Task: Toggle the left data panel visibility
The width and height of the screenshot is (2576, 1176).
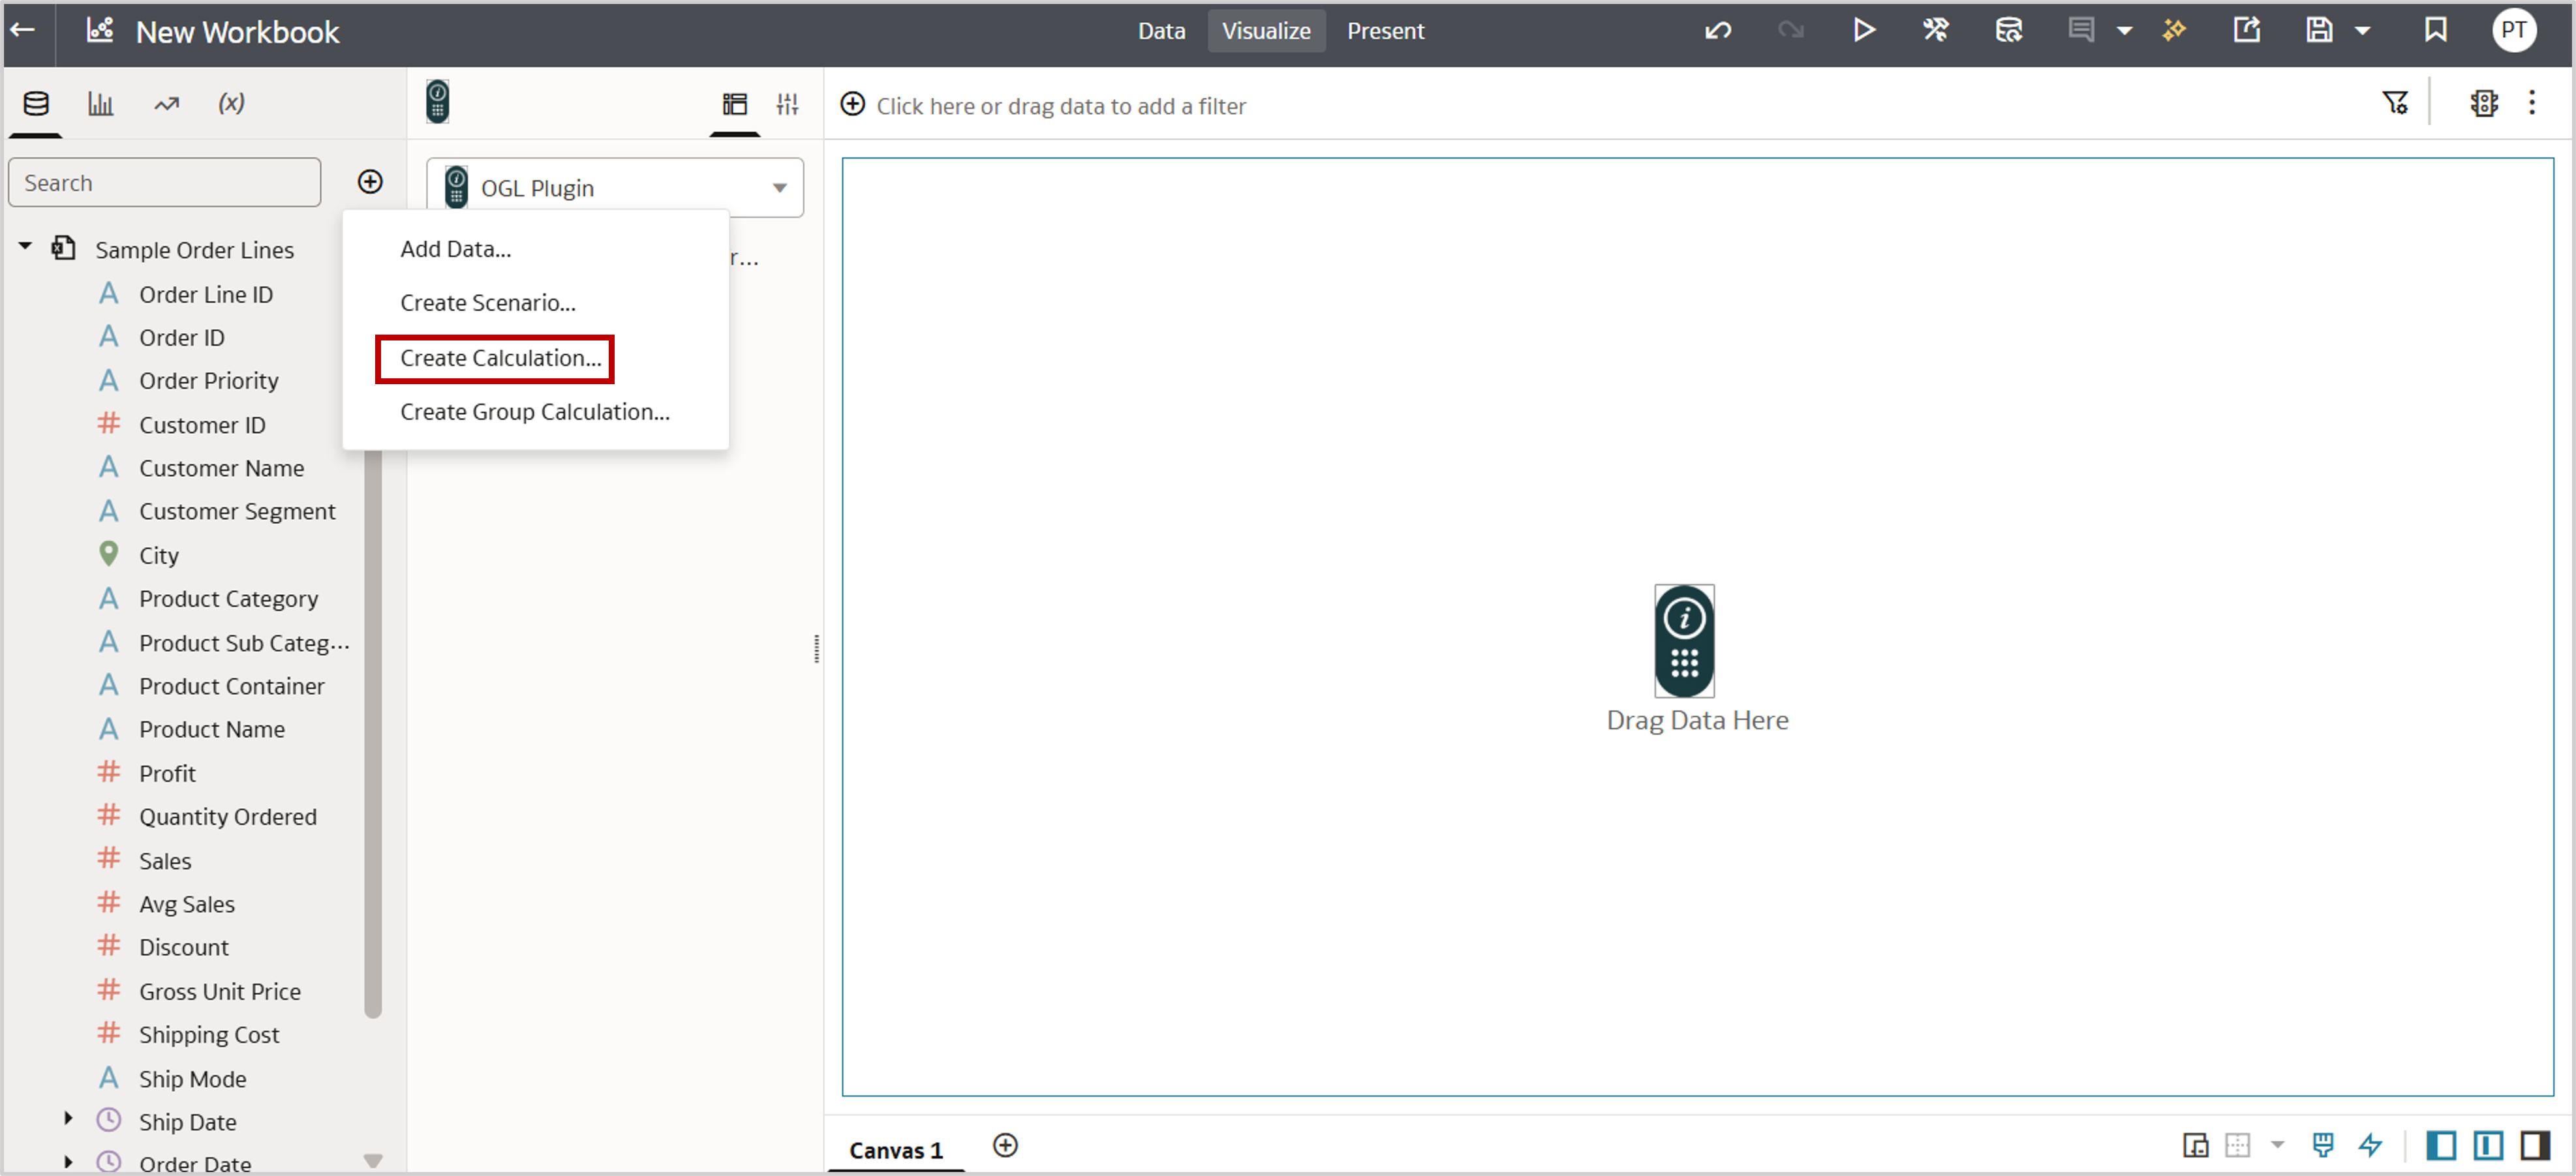Action: pyautogui.click(x=2440, y=1145)
